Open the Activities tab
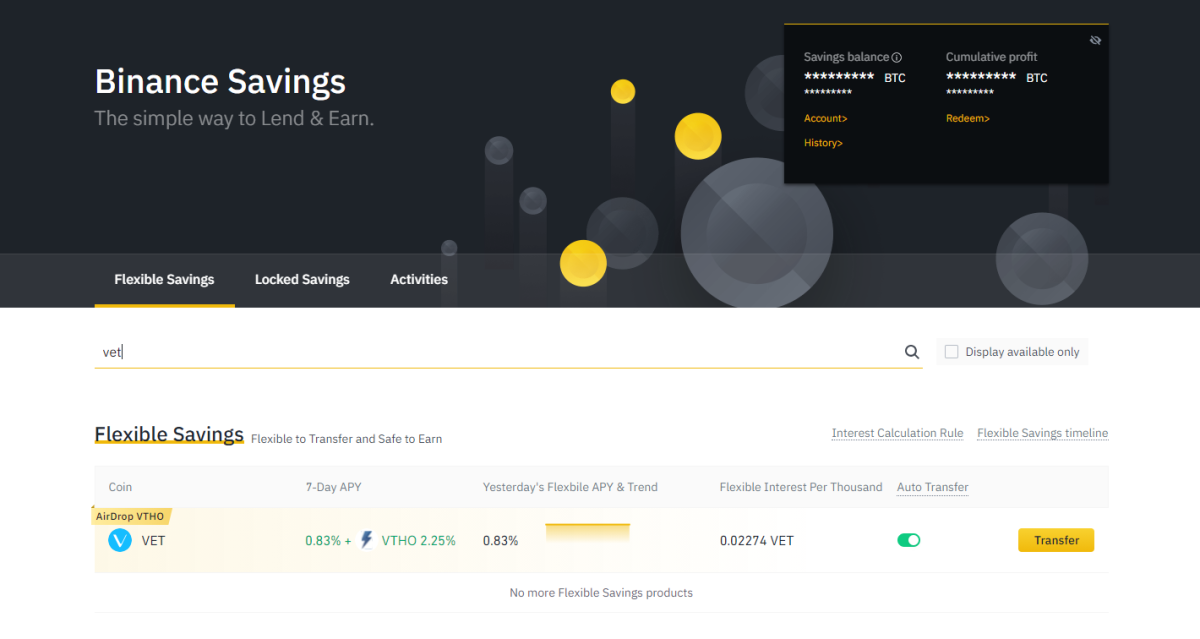Image resolution: width=1200 pixels, height=639 pixels. click(419, 279)
